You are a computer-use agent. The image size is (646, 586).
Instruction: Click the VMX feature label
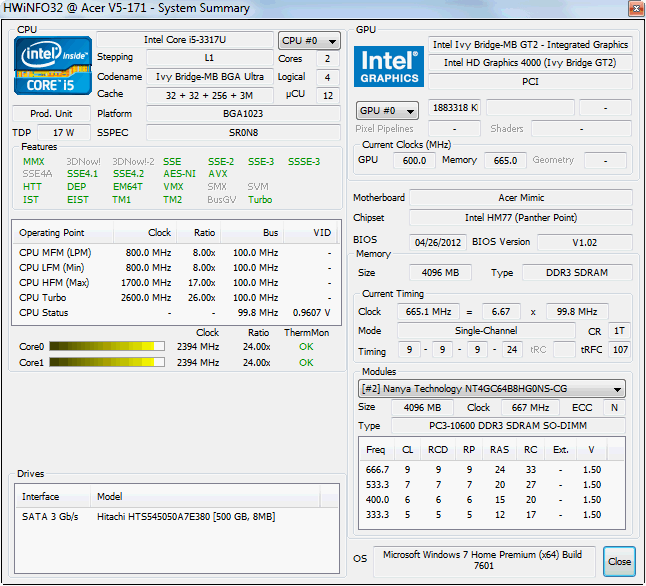click(173, 187)
